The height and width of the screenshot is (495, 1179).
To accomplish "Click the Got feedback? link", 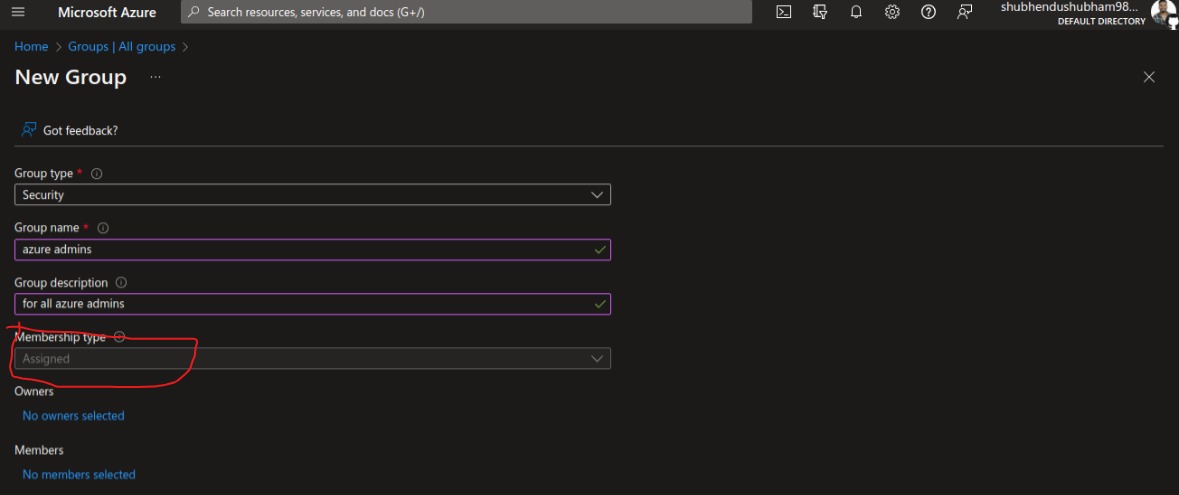I will click(80, 130).
